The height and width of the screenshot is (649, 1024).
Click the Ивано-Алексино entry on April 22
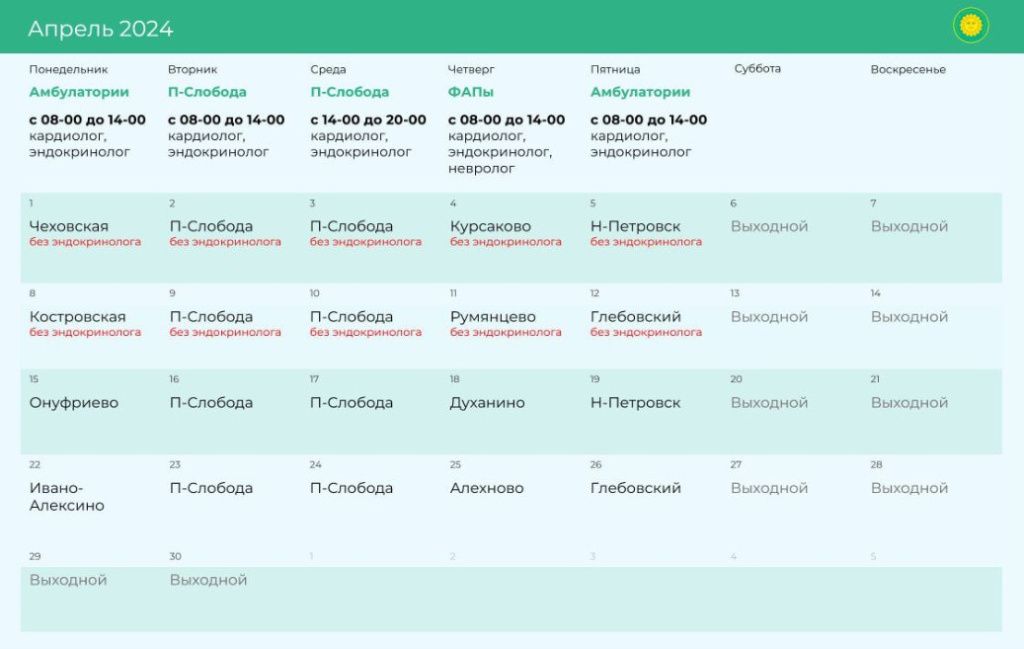click(66, 497)
